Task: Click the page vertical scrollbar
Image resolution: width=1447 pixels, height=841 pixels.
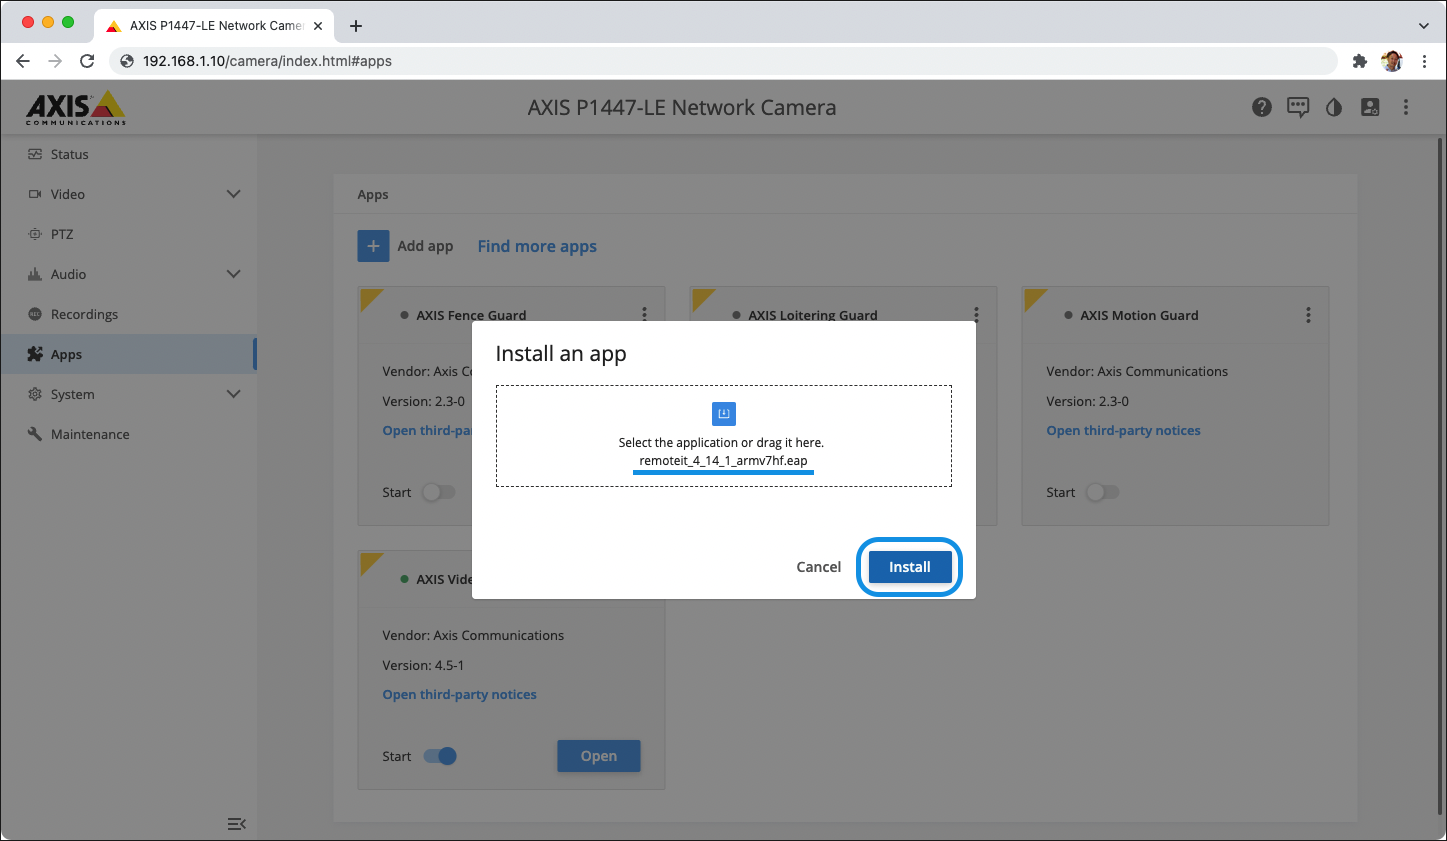Action: click(1441, 476)
